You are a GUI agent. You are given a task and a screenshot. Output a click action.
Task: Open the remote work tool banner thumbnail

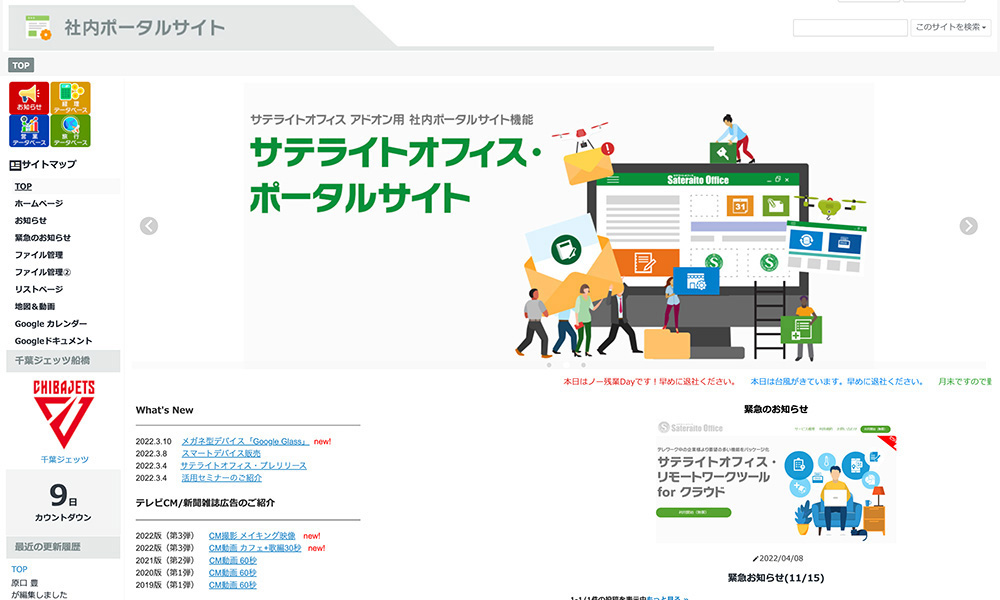click(x=776, y=481)
